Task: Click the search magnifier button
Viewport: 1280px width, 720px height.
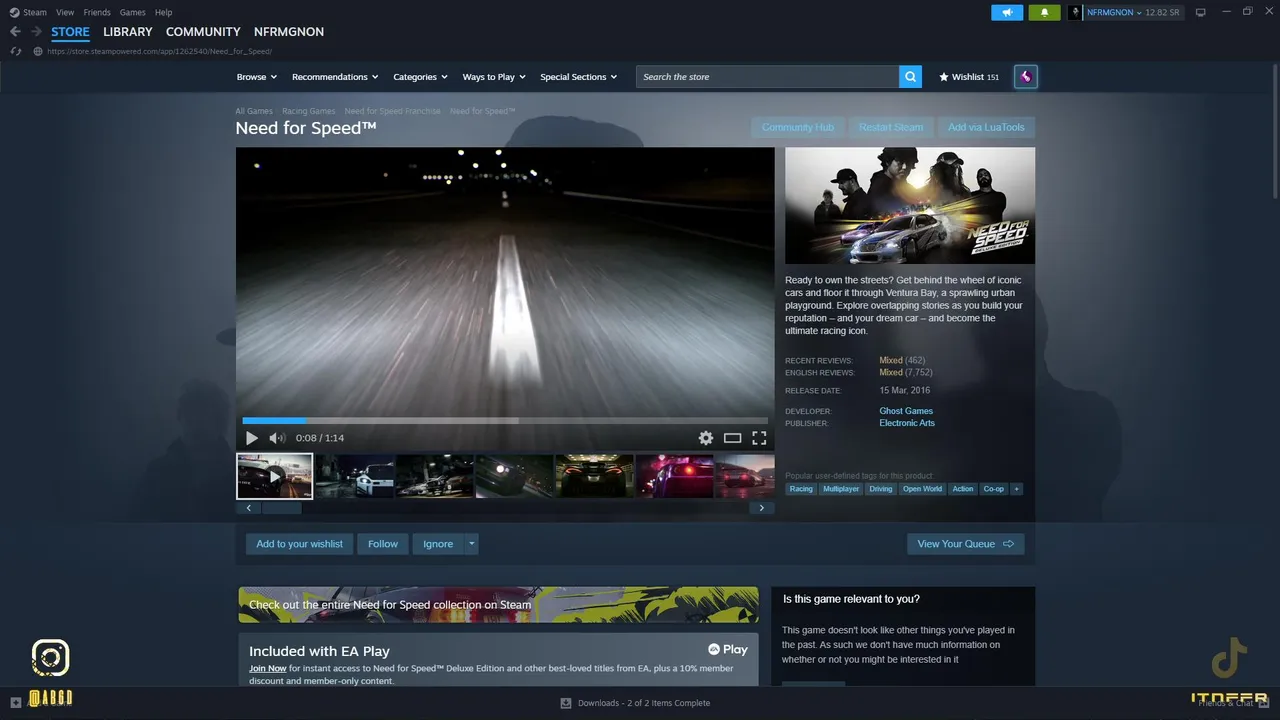Action: tap(910, 77)
